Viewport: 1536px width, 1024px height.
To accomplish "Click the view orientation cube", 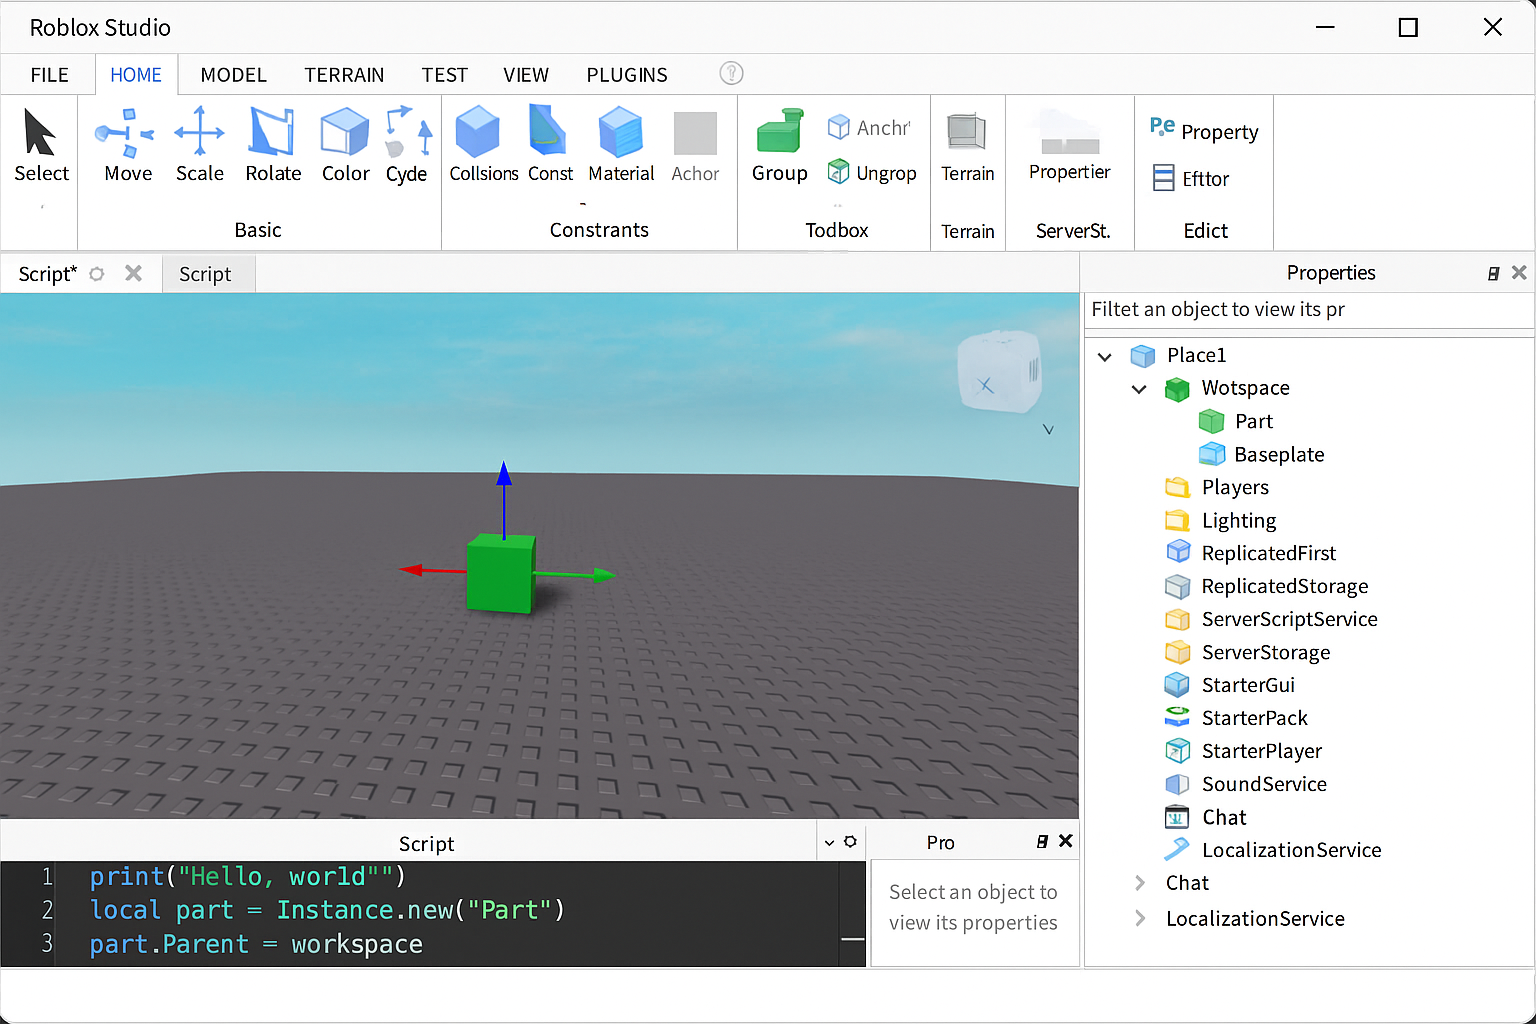I will [x=999, y=371].
